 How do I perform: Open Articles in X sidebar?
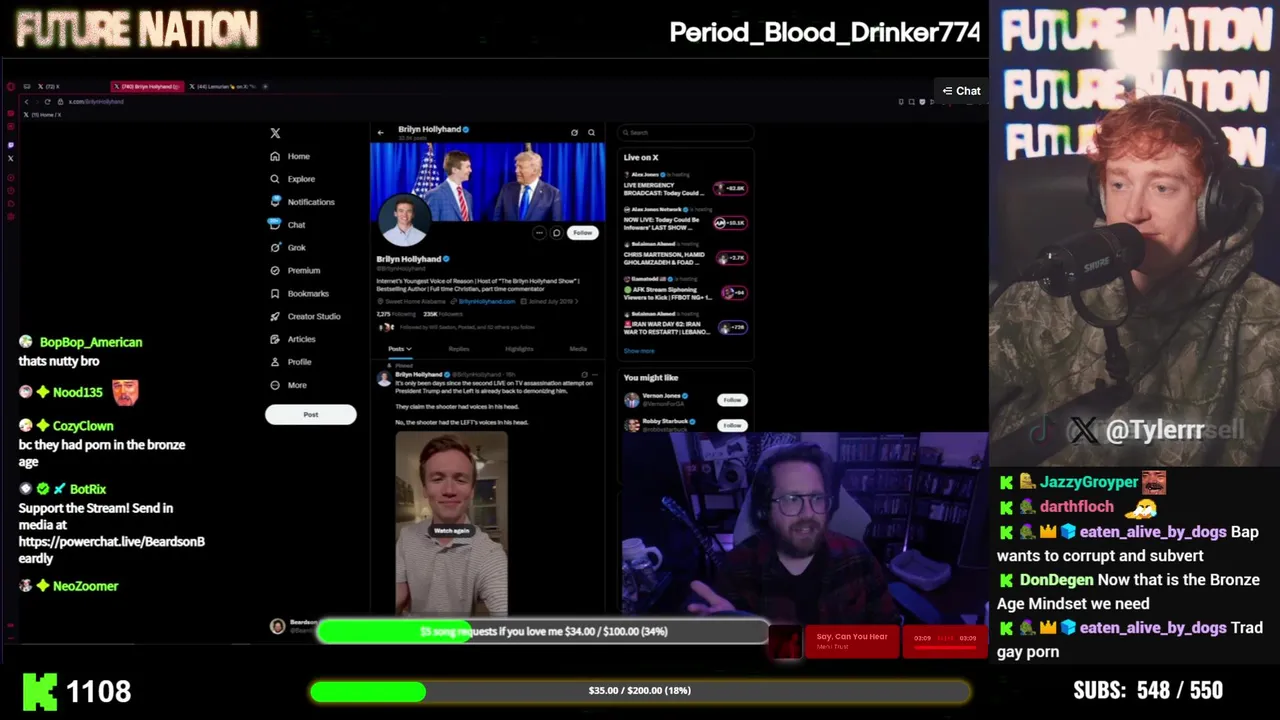click(292, 339)
